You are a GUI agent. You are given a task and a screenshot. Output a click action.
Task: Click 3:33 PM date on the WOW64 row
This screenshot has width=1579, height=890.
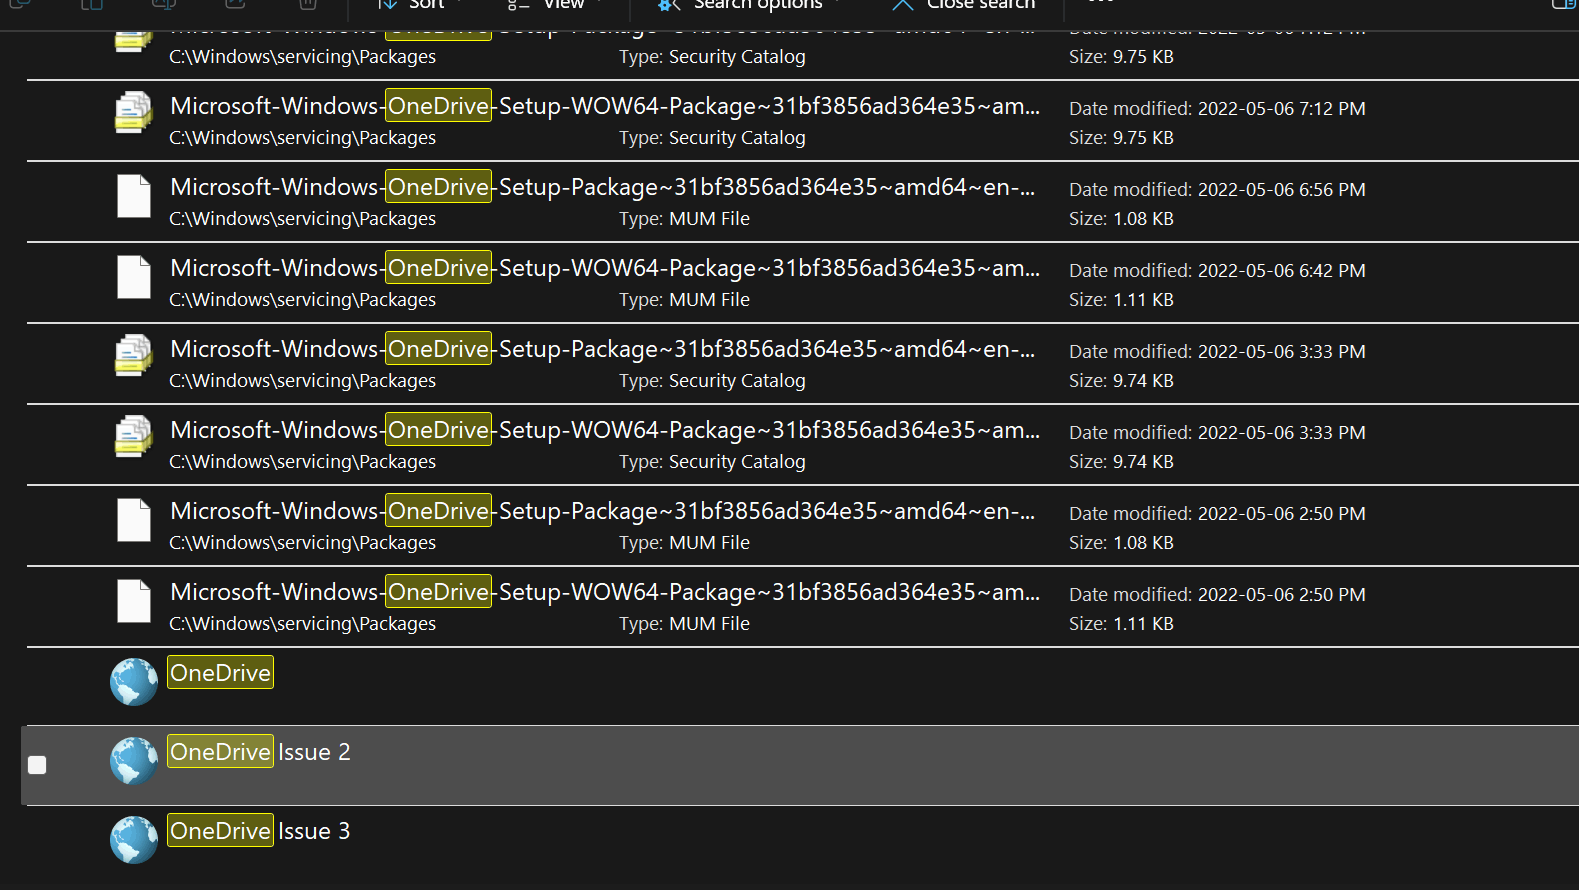point(1217,432)
